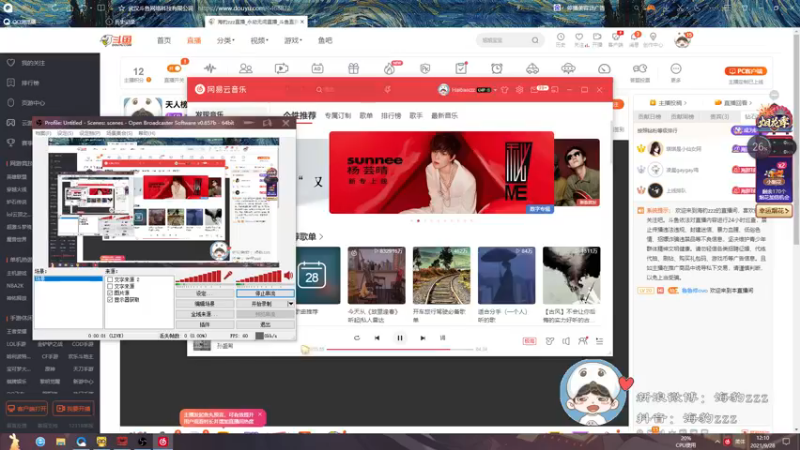The width and height of the screenshot is (800, 450).
Task: Open dropdown arrow beside OBS start recording
Action: pyautogui.click(x=291, y=304)
